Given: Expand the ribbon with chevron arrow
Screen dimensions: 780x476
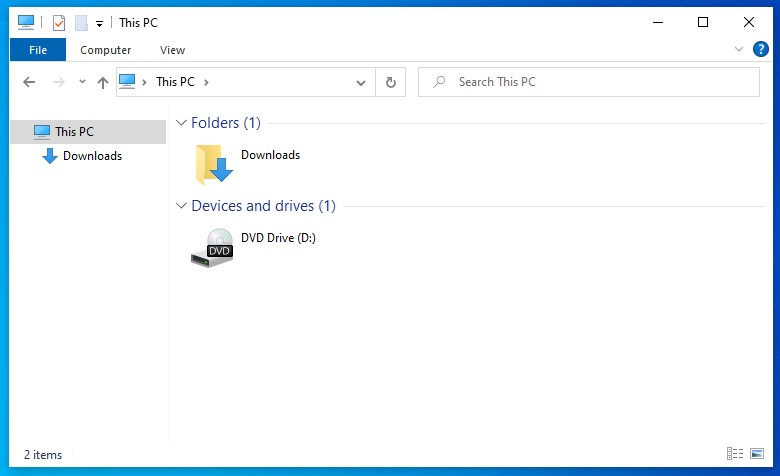Looking at the screenshot, I should pos(739,49).
